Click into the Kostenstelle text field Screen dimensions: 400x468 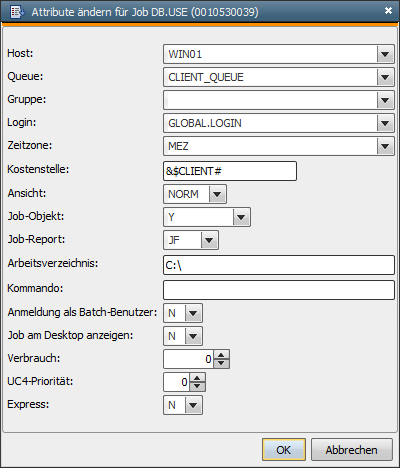point(230,171)
